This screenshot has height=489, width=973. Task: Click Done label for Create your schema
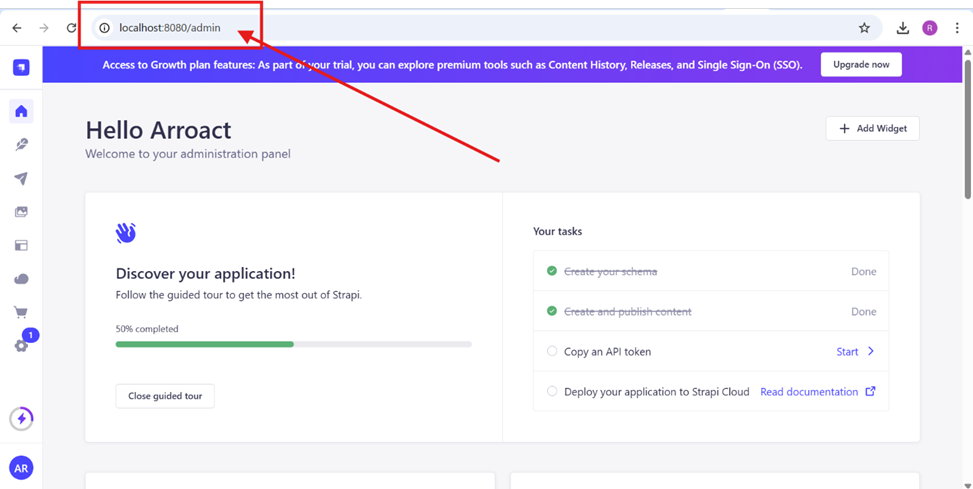point(864,271)
